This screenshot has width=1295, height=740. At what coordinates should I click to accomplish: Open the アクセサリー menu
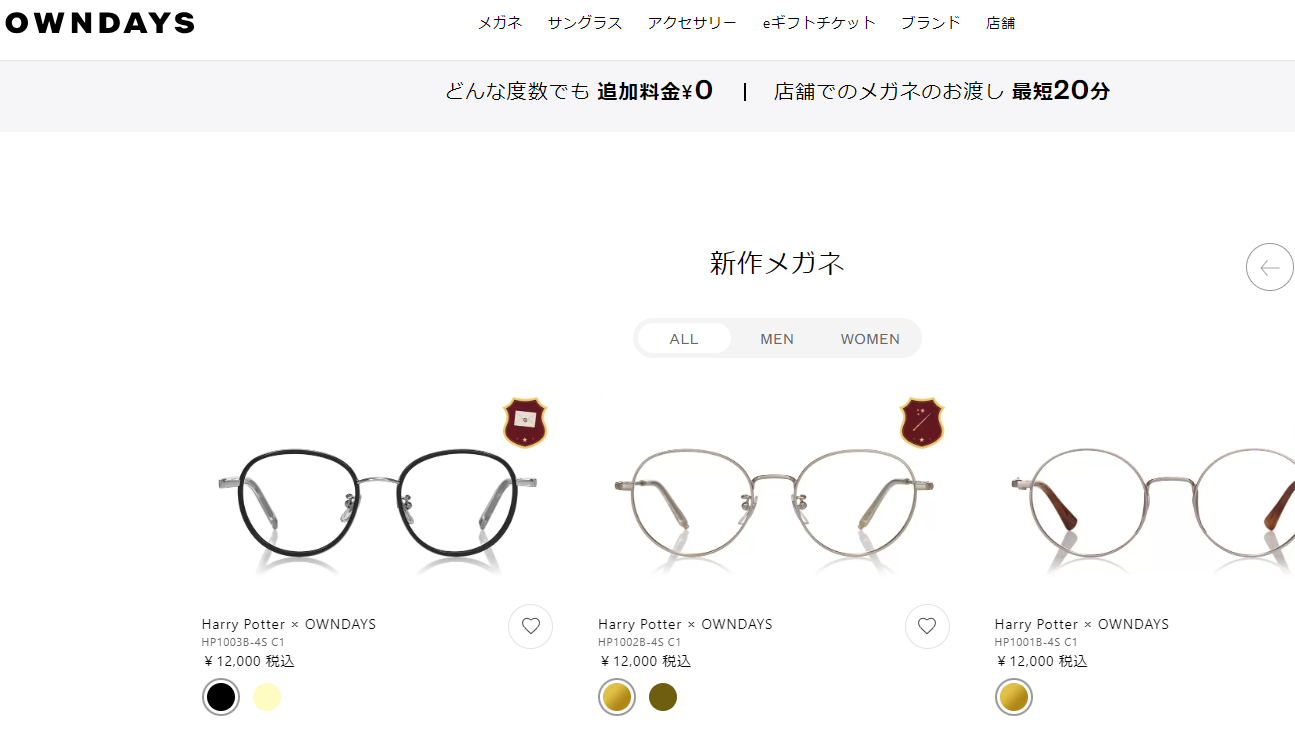[692, 23]
